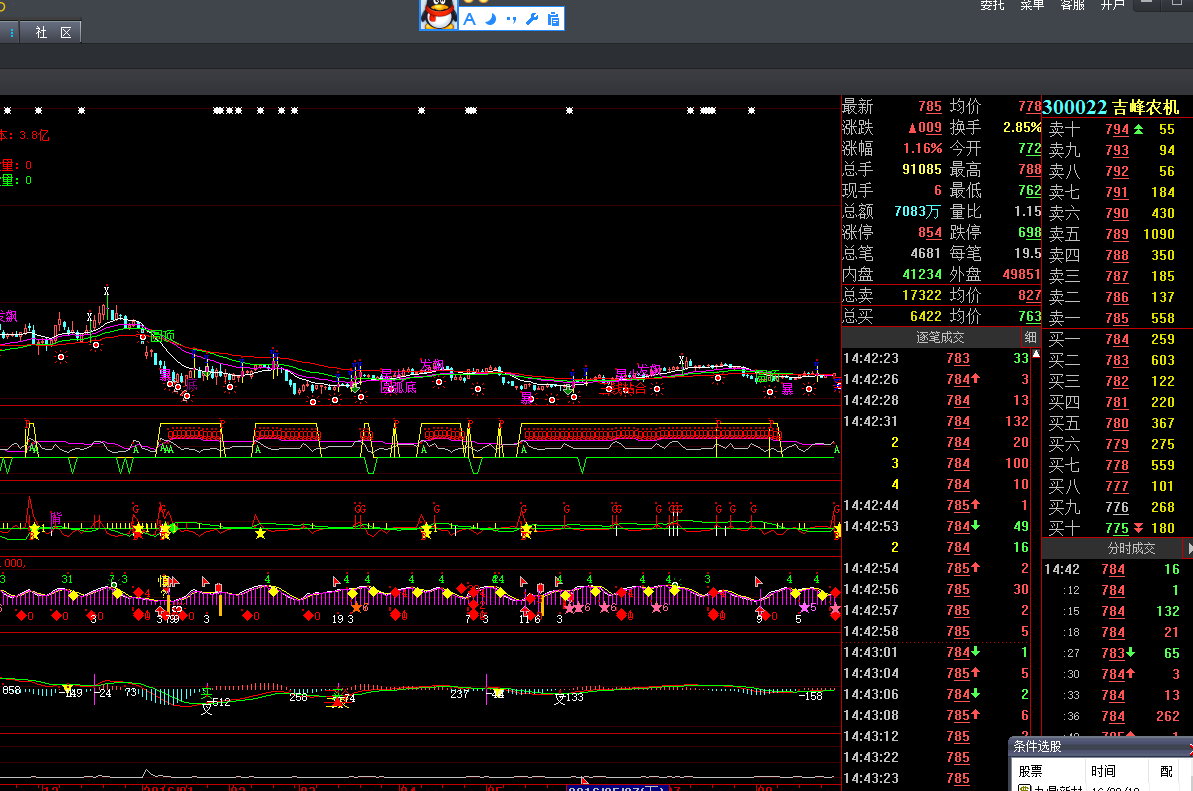Click the 总手 volume value 91085
Viewport: 1193px width, 791px height.
point(921,170)
